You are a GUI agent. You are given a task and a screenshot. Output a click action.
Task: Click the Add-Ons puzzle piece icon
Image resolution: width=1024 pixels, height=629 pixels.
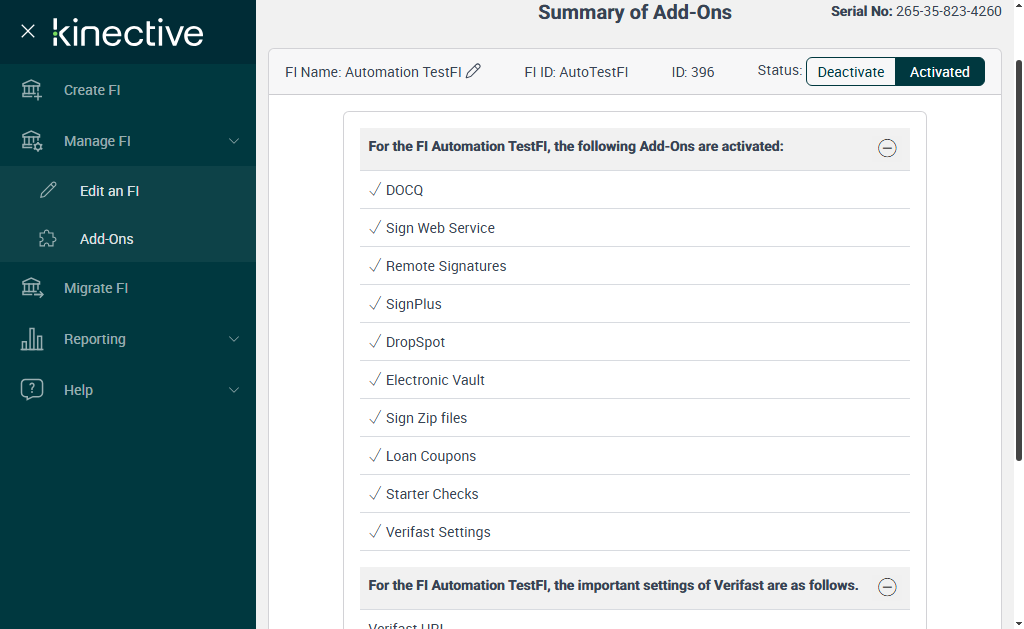click(x=48, y=239)
